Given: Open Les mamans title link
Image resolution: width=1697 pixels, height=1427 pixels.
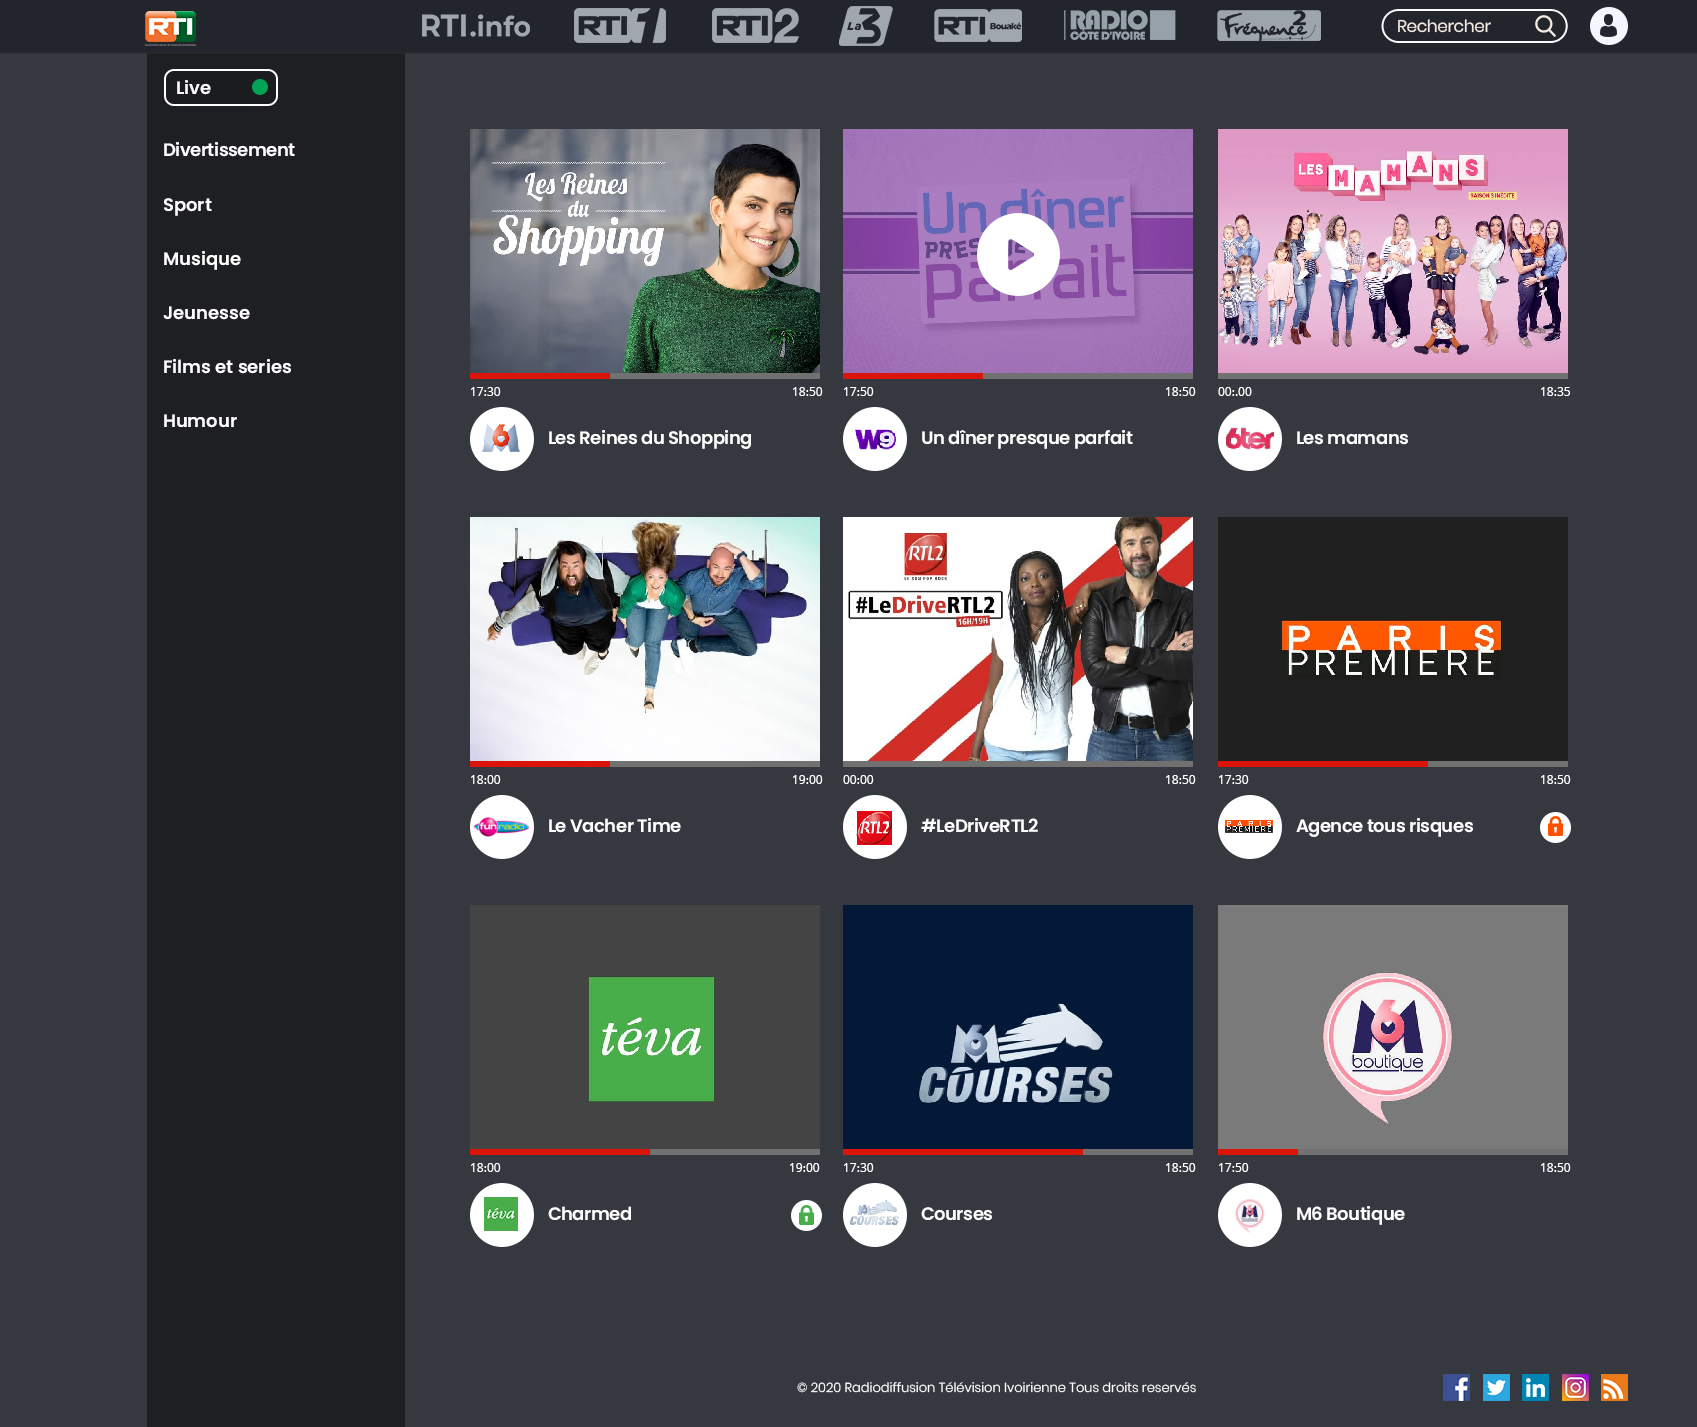Looking at the screenshot, I should (1352, 438).
